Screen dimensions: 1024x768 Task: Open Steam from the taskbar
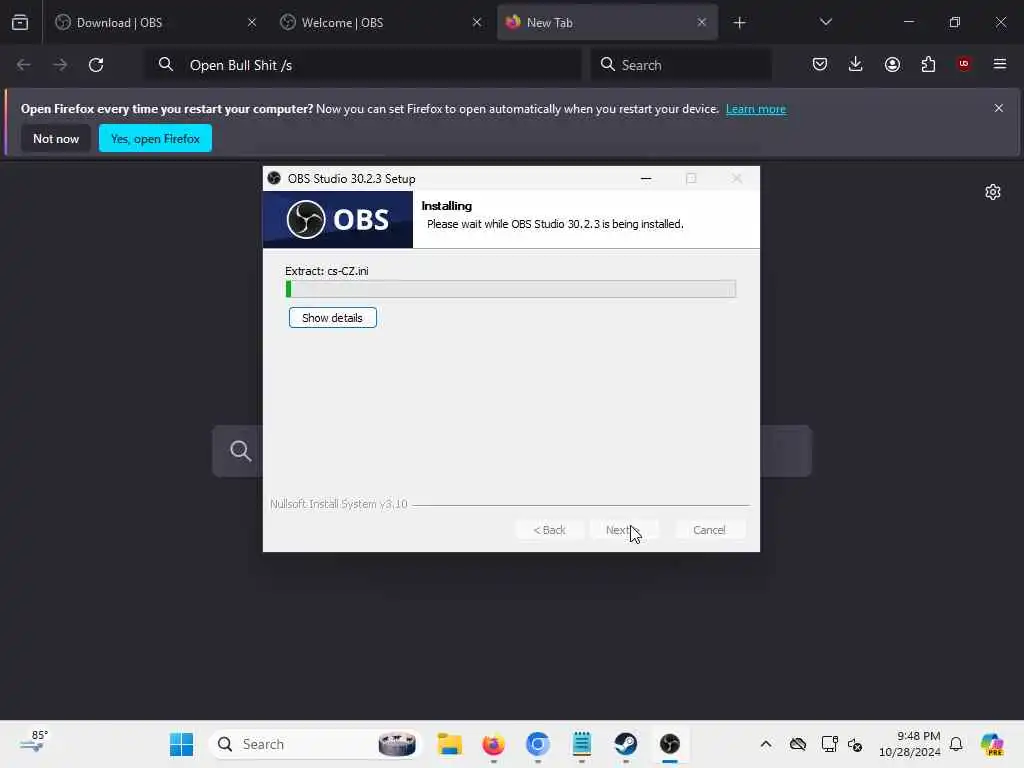(626, 744)
